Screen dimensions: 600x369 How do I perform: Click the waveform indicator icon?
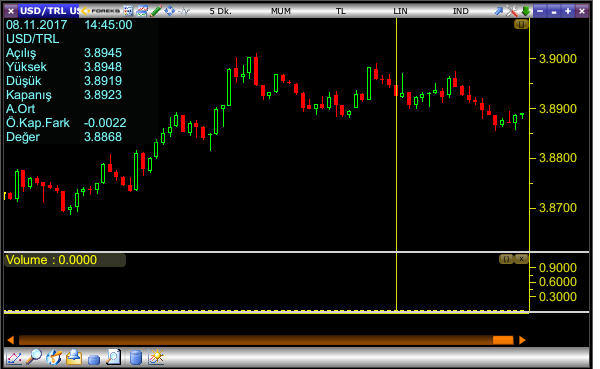[x=184, y=11]
